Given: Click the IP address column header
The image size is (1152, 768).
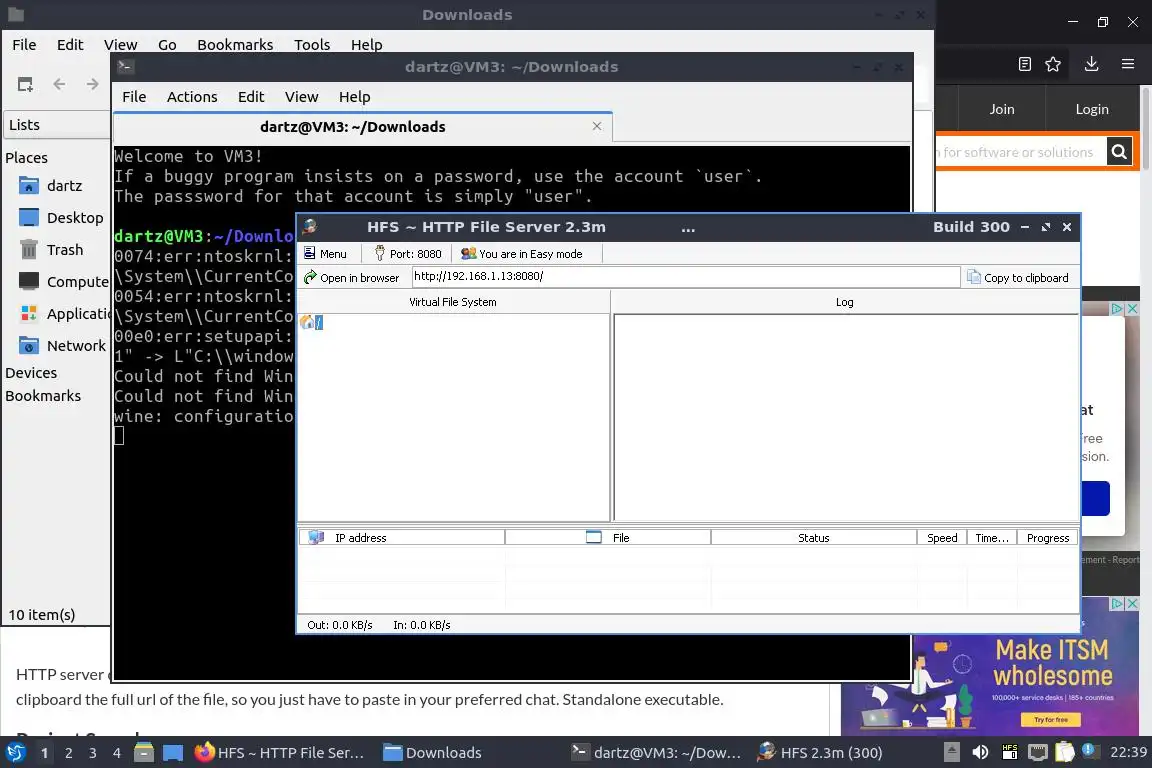Looking at the screenshot, I should [x=402, y=538].
